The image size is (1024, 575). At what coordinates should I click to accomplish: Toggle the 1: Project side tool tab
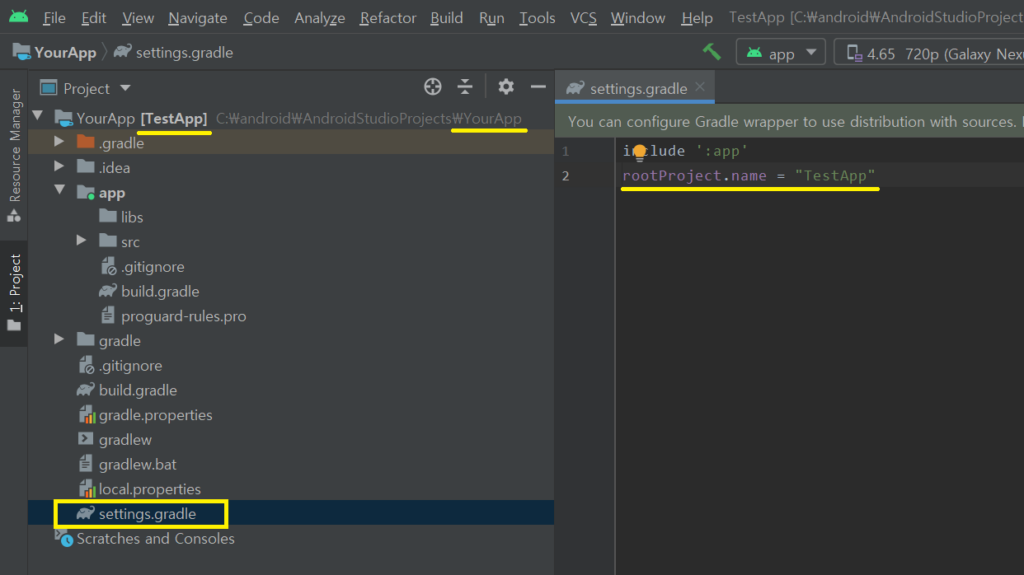[14, 292]
